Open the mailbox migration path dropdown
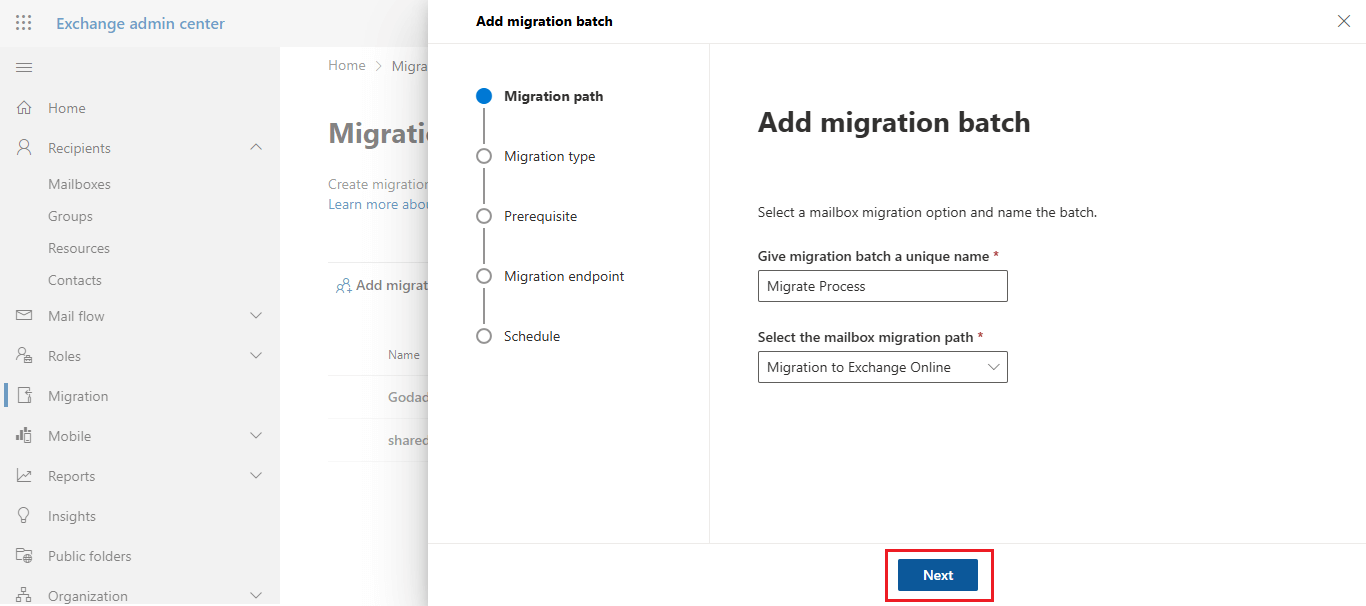 882,367
